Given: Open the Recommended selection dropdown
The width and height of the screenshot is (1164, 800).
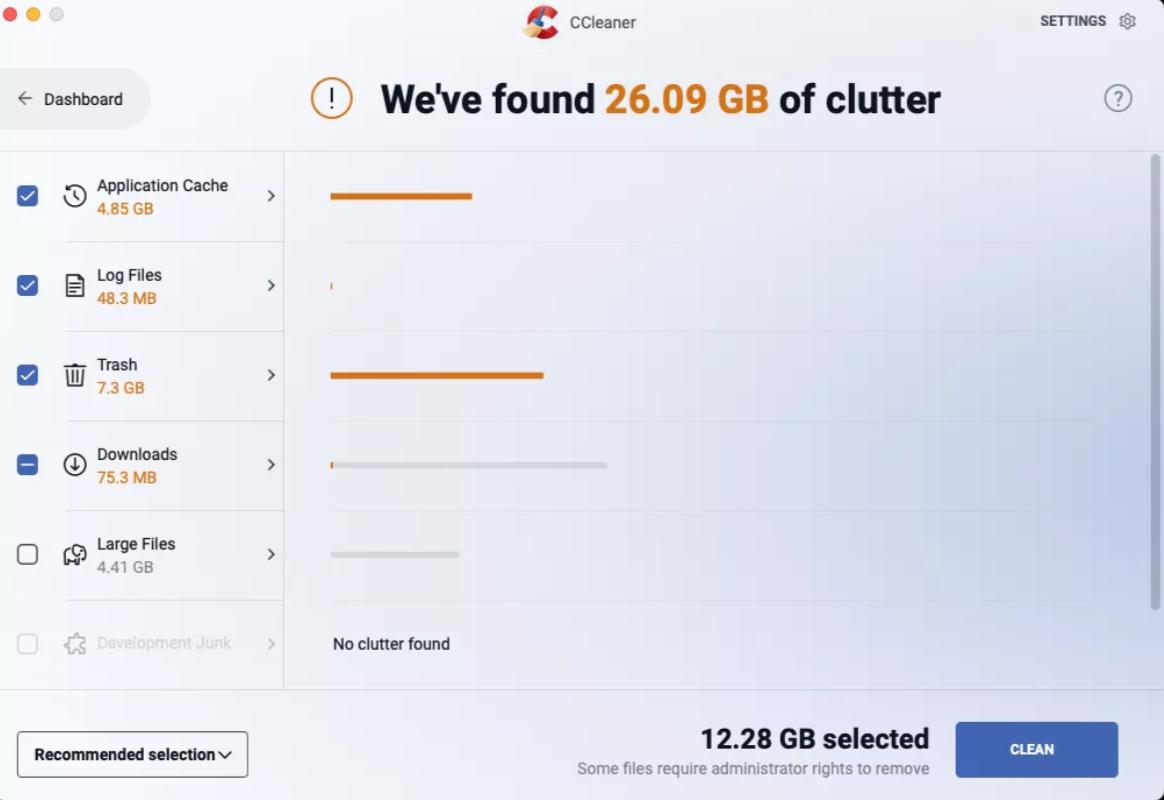Looking at the screenshot, I should pos(132,754).
